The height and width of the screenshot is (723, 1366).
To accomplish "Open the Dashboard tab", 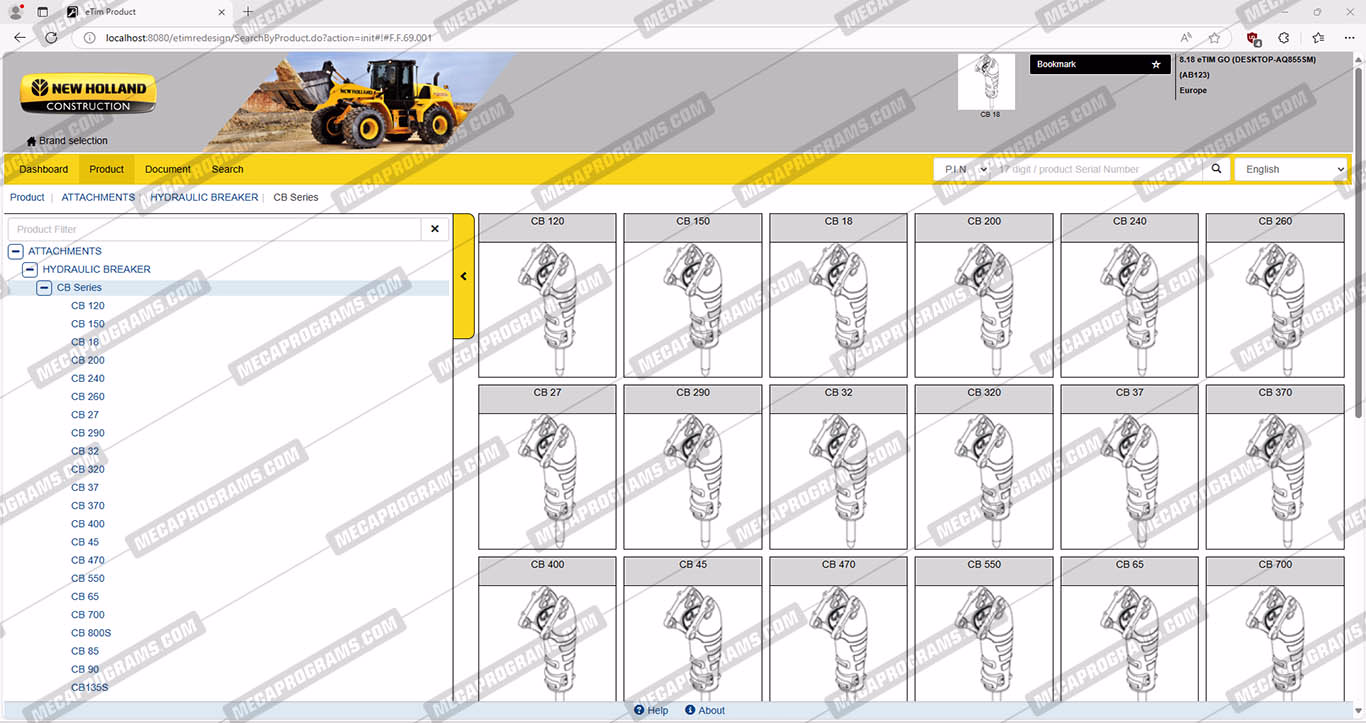I will pos(44,169).
